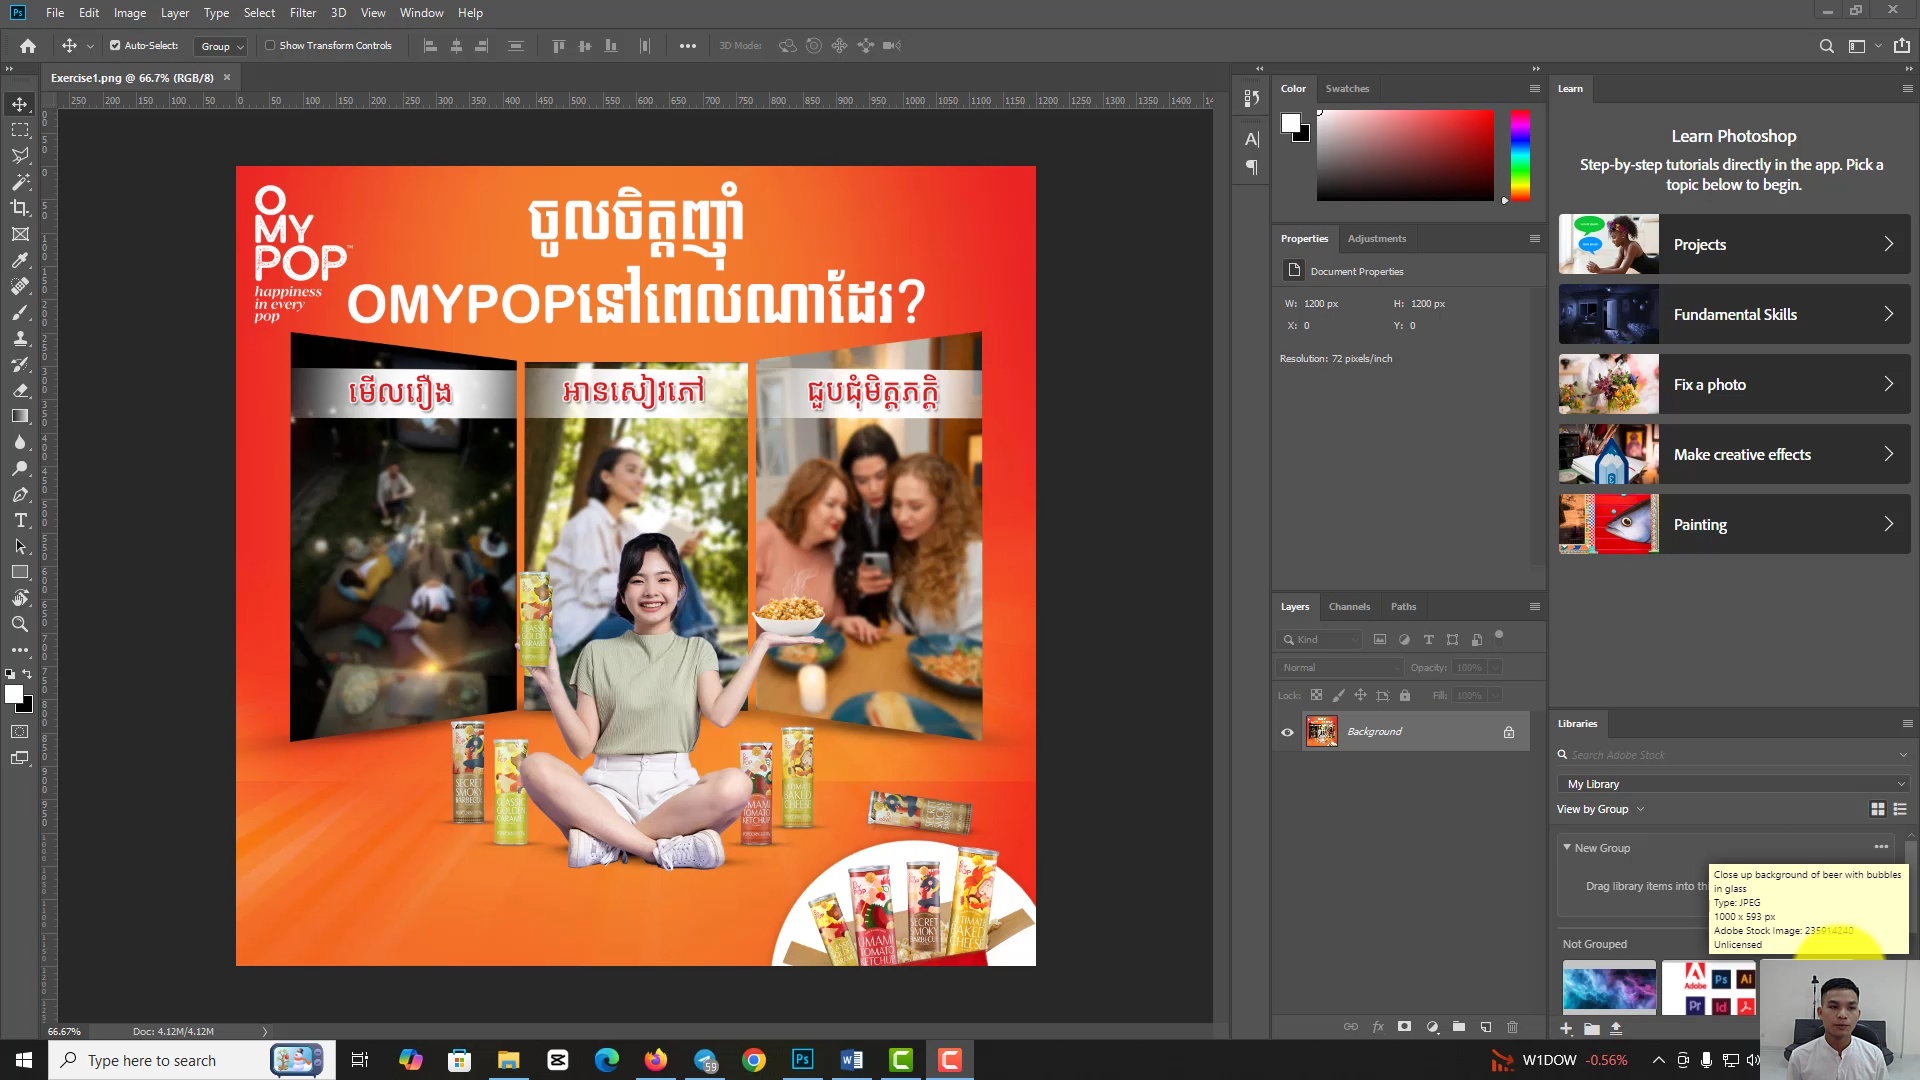Open Fundamental Skills tutorials
The image size is (1920, 1080).
pos(1734,314)
